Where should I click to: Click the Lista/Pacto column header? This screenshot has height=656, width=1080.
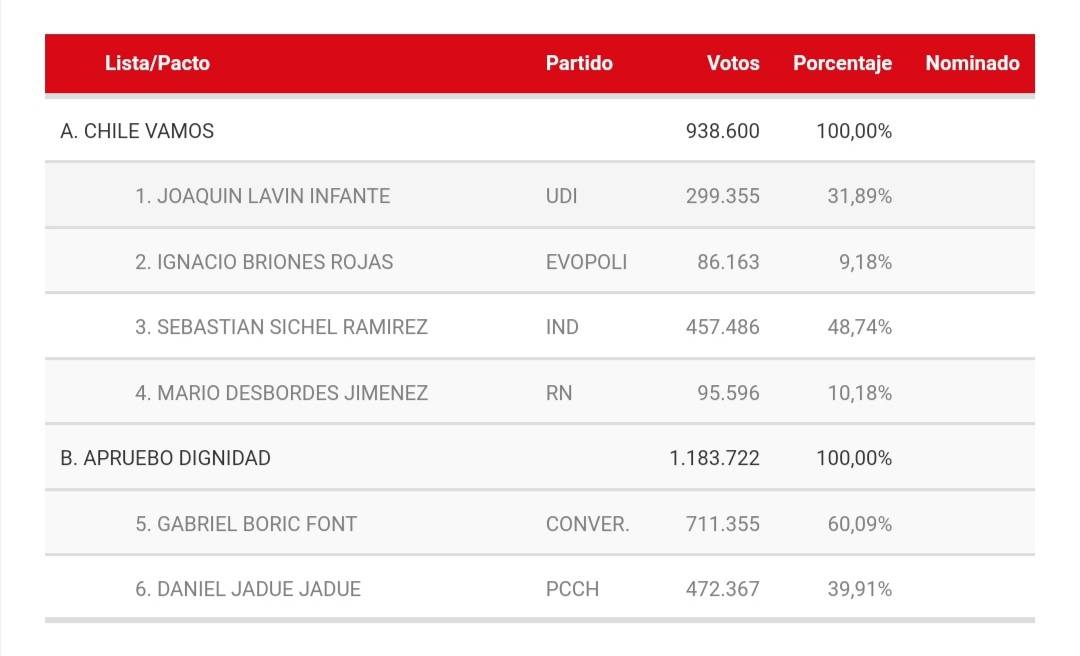157,63
